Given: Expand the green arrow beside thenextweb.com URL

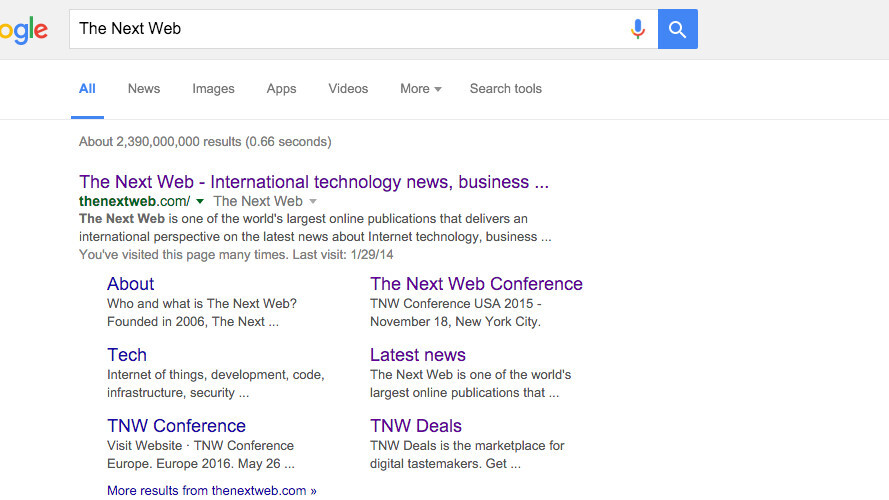Looking at the screenshot, I should click(201, 202).
